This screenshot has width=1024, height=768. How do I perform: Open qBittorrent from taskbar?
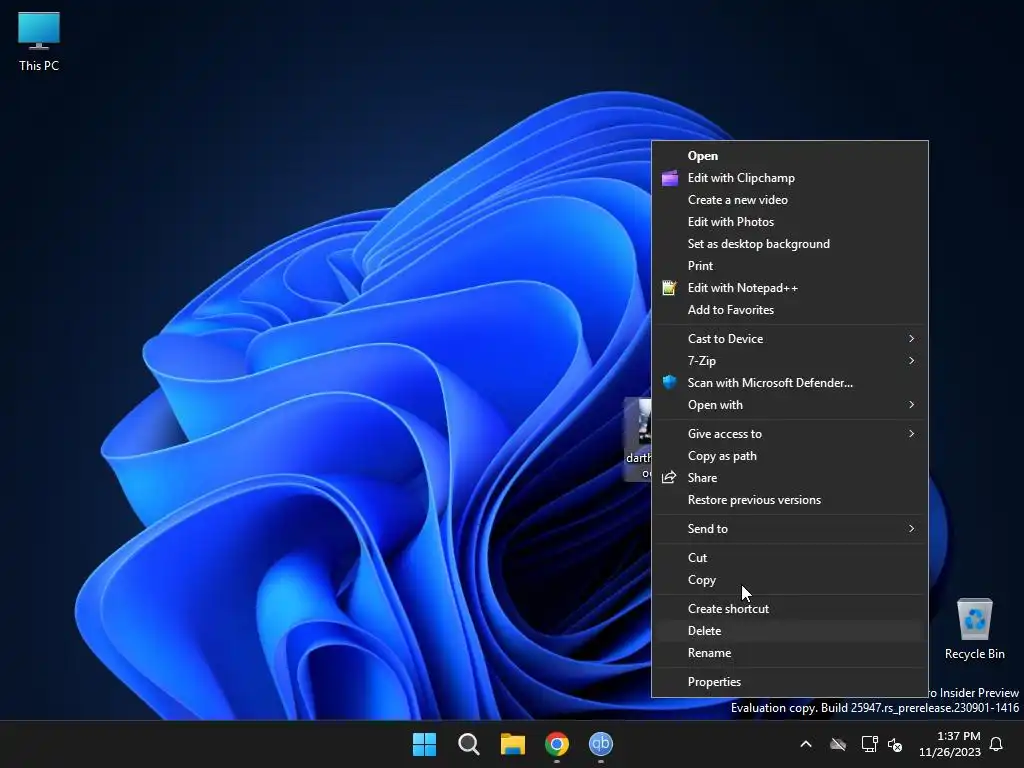(601, 744)
